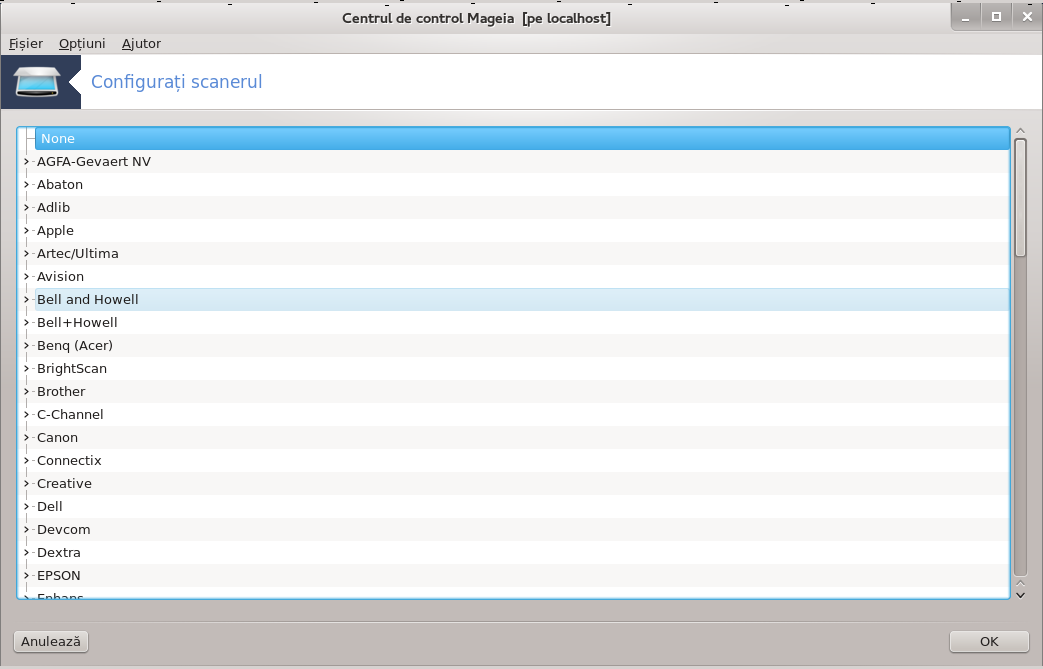Select the EPSON row
This screenshot has width=1043, height=669.
(x=522, y=576)
